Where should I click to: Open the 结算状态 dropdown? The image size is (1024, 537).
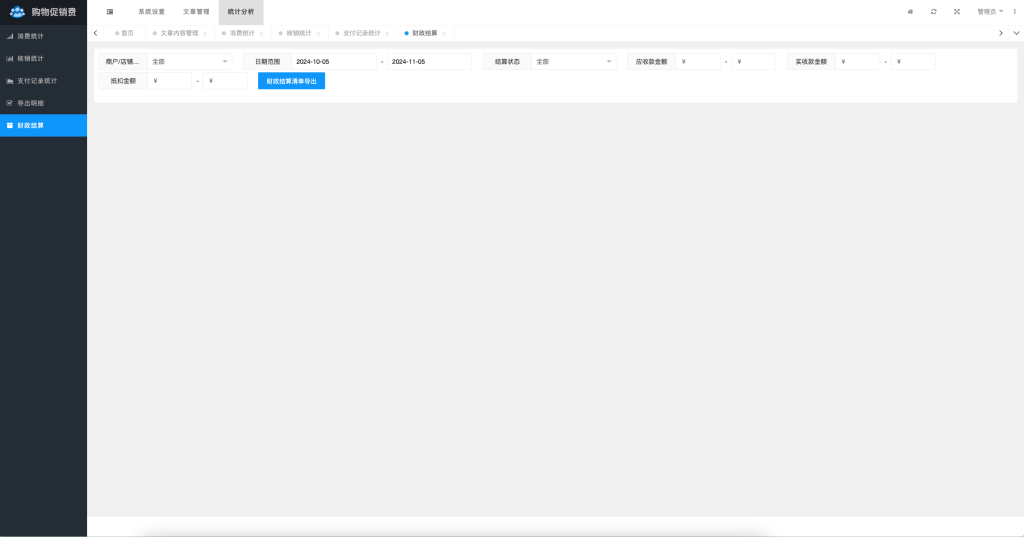(x=573, y=61)
